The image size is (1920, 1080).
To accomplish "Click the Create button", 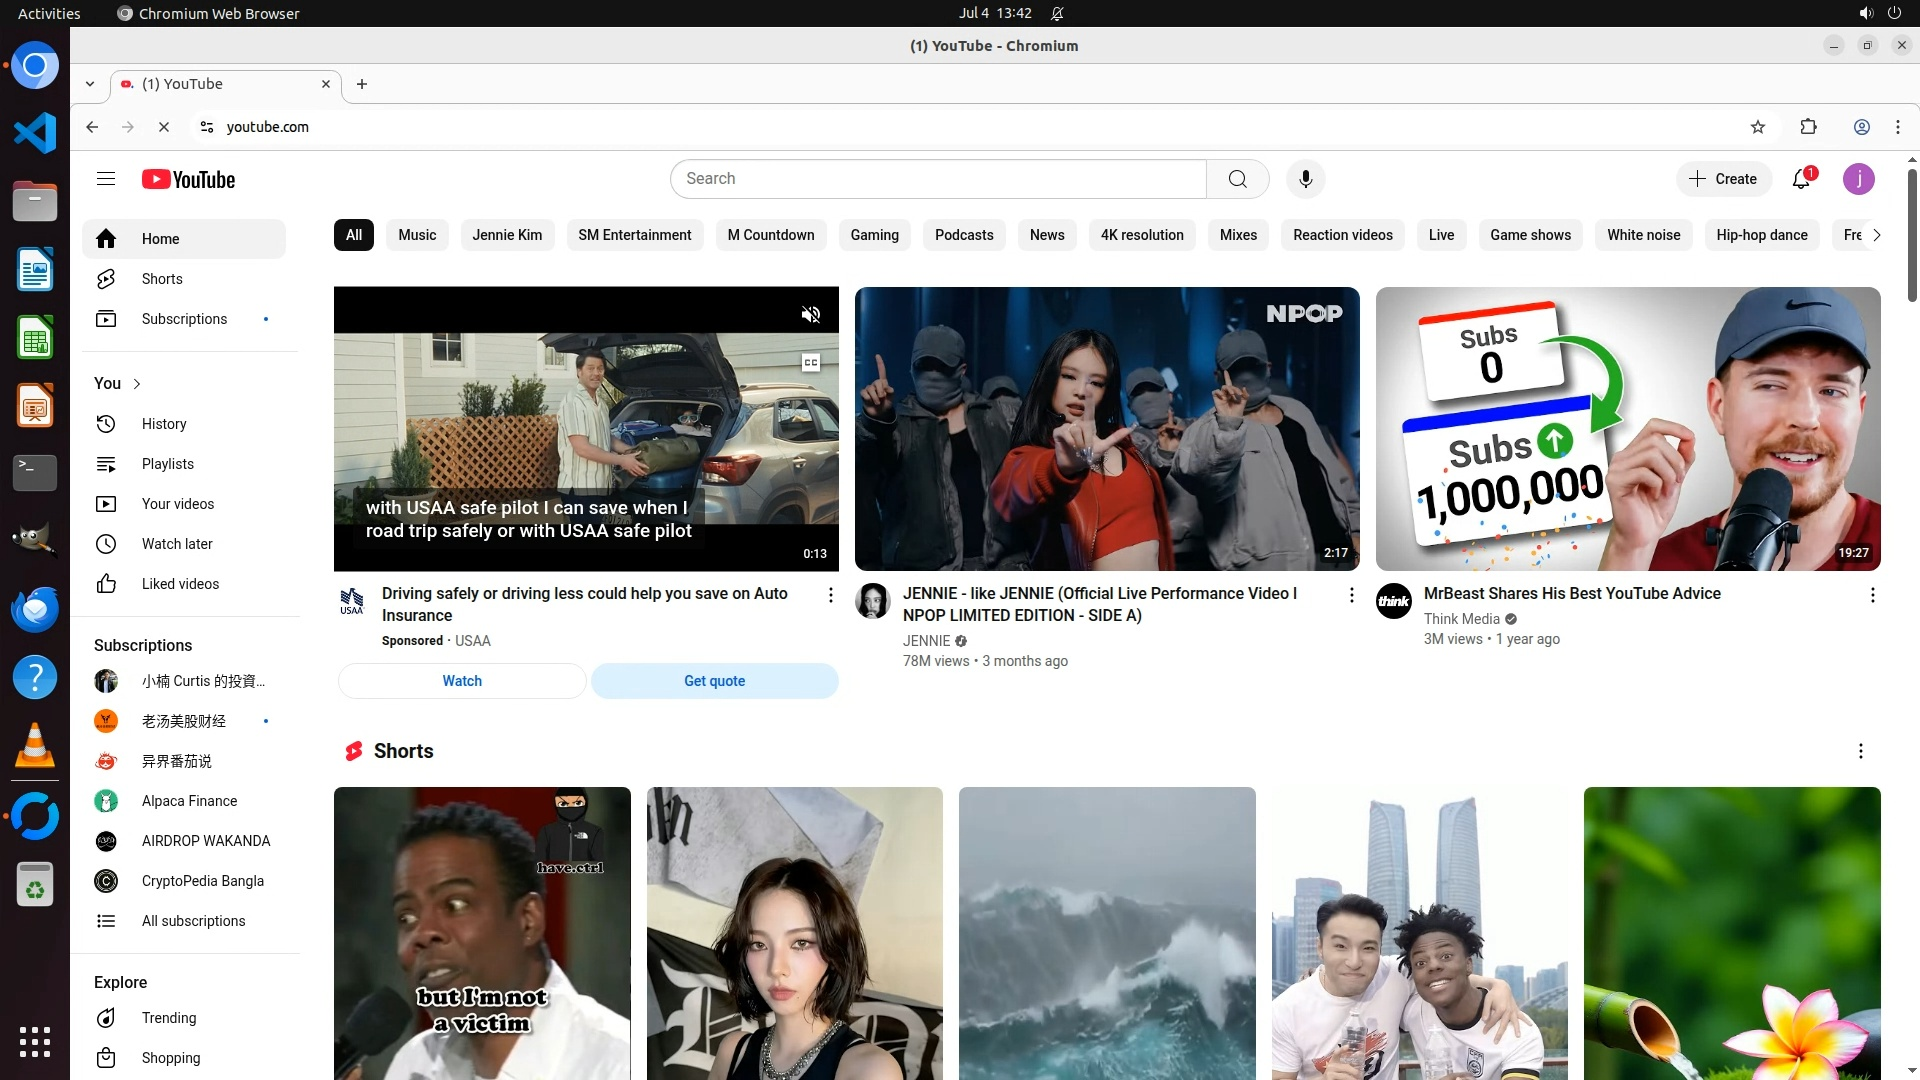I will pos(1723,179).
